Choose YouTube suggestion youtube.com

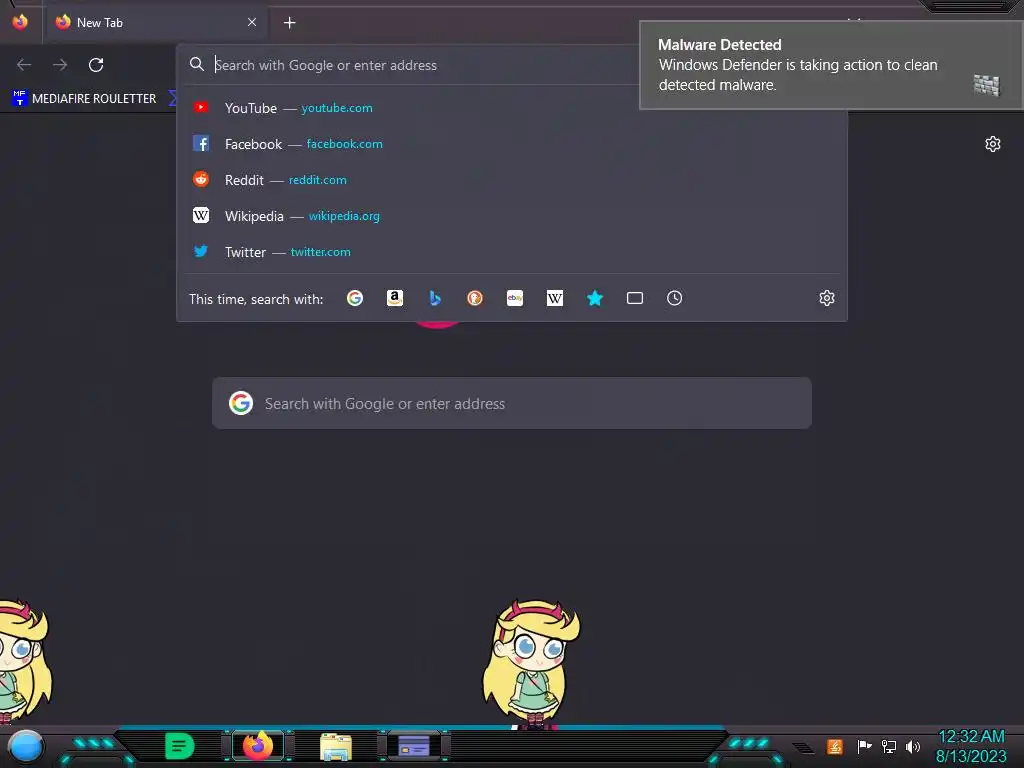pos(512,108)
